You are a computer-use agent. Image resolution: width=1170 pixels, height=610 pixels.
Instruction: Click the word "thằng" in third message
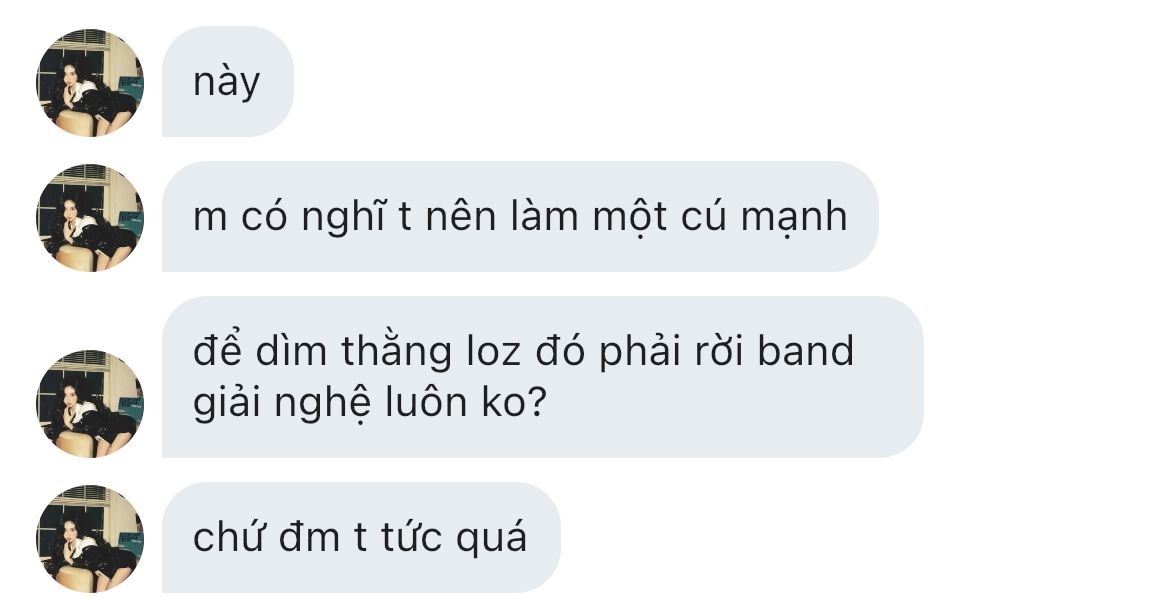(x=397, y=351)
